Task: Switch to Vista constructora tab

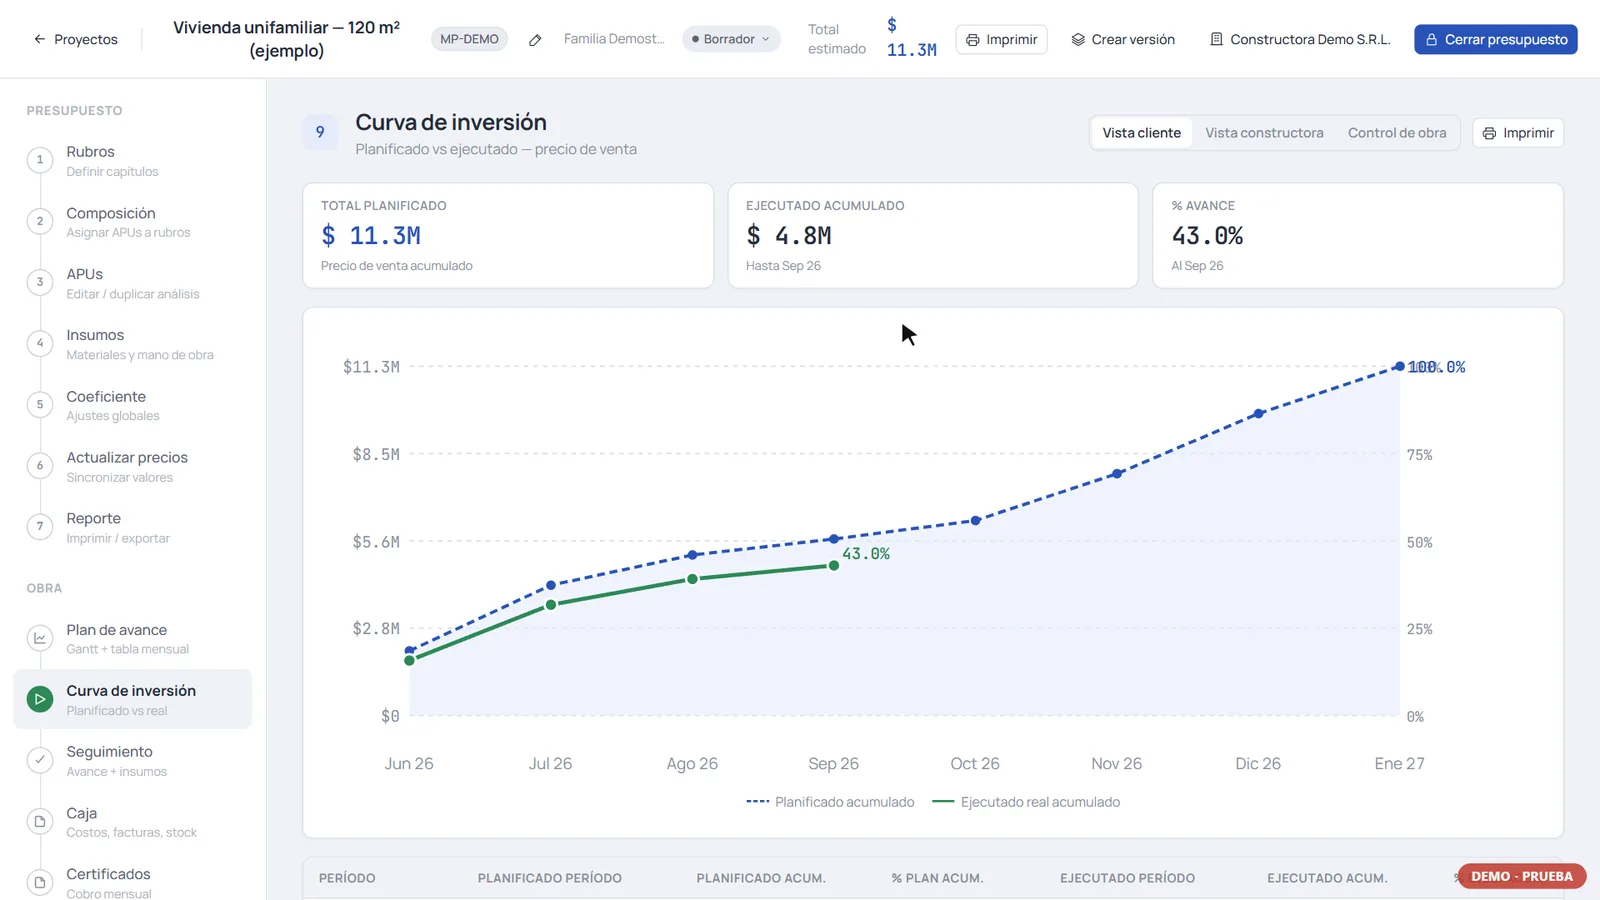Action: pos(1264,133)
